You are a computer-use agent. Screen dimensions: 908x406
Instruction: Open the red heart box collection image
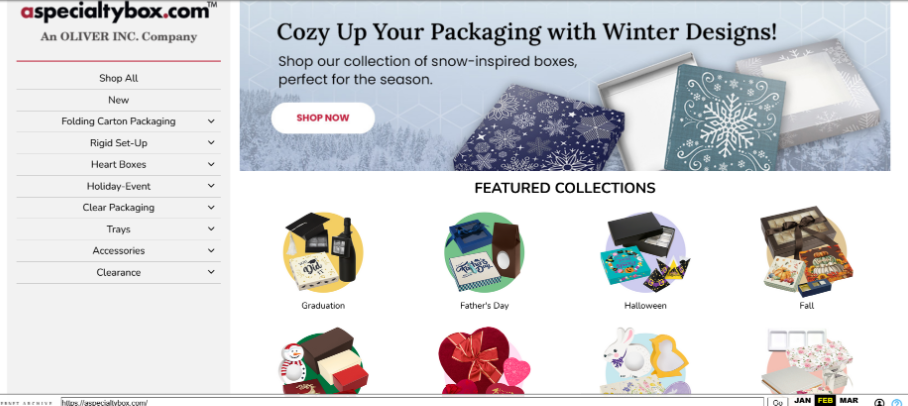tap(484, 361)
